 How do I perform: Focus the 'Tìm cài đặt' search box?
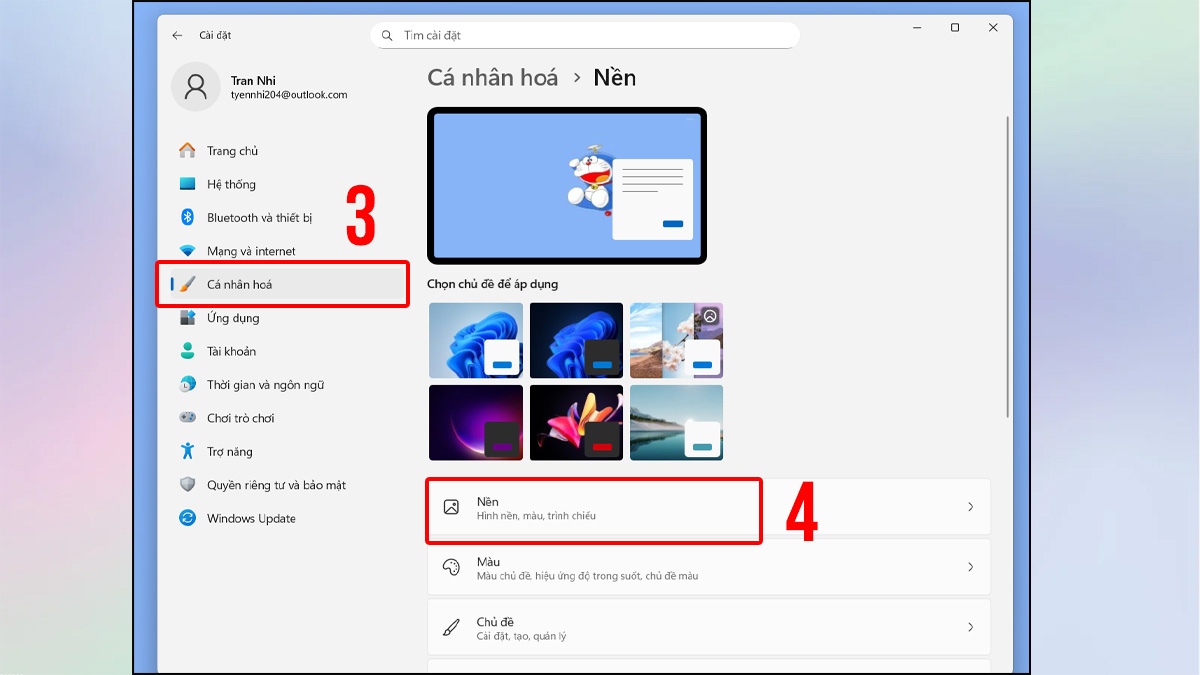(x=585, y=35)
